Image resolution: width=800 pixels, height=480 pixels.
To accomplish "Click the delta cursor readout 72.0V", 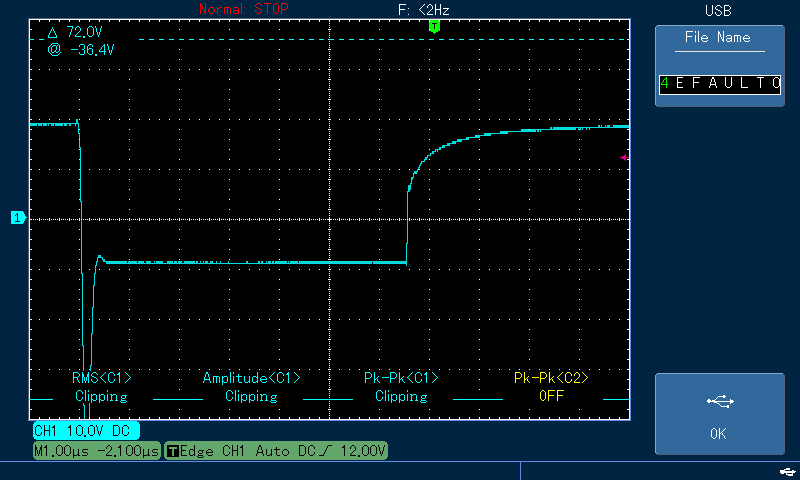I will pos(75,33).
